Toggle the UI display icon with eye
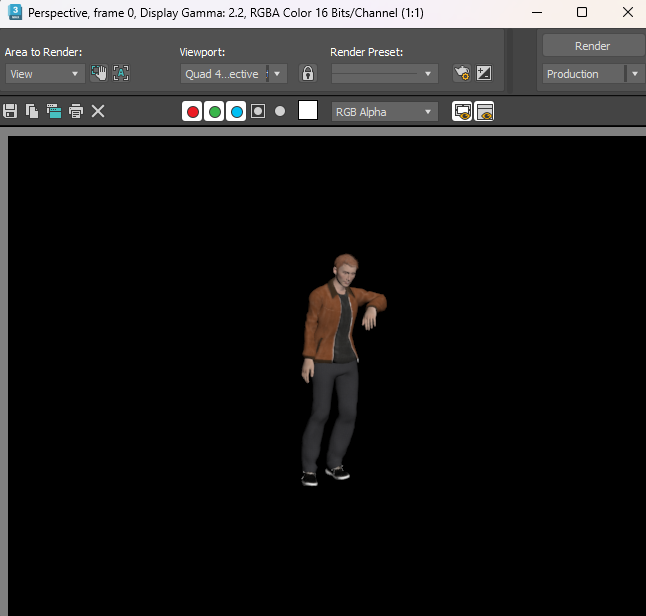This screenshot has width=646, height=616. (x=484, y=111)
